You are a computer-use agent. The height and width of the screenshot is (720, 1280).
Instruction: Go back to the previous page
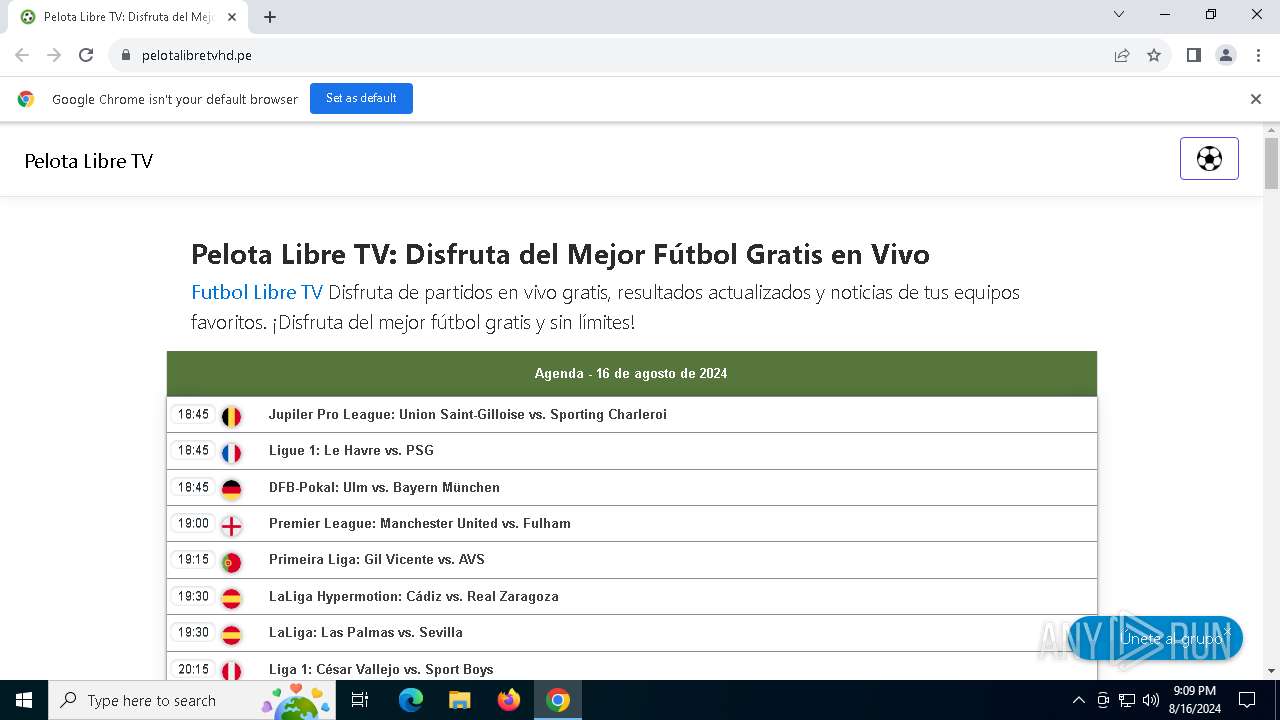pyautogui.click(x=22, y=55)
